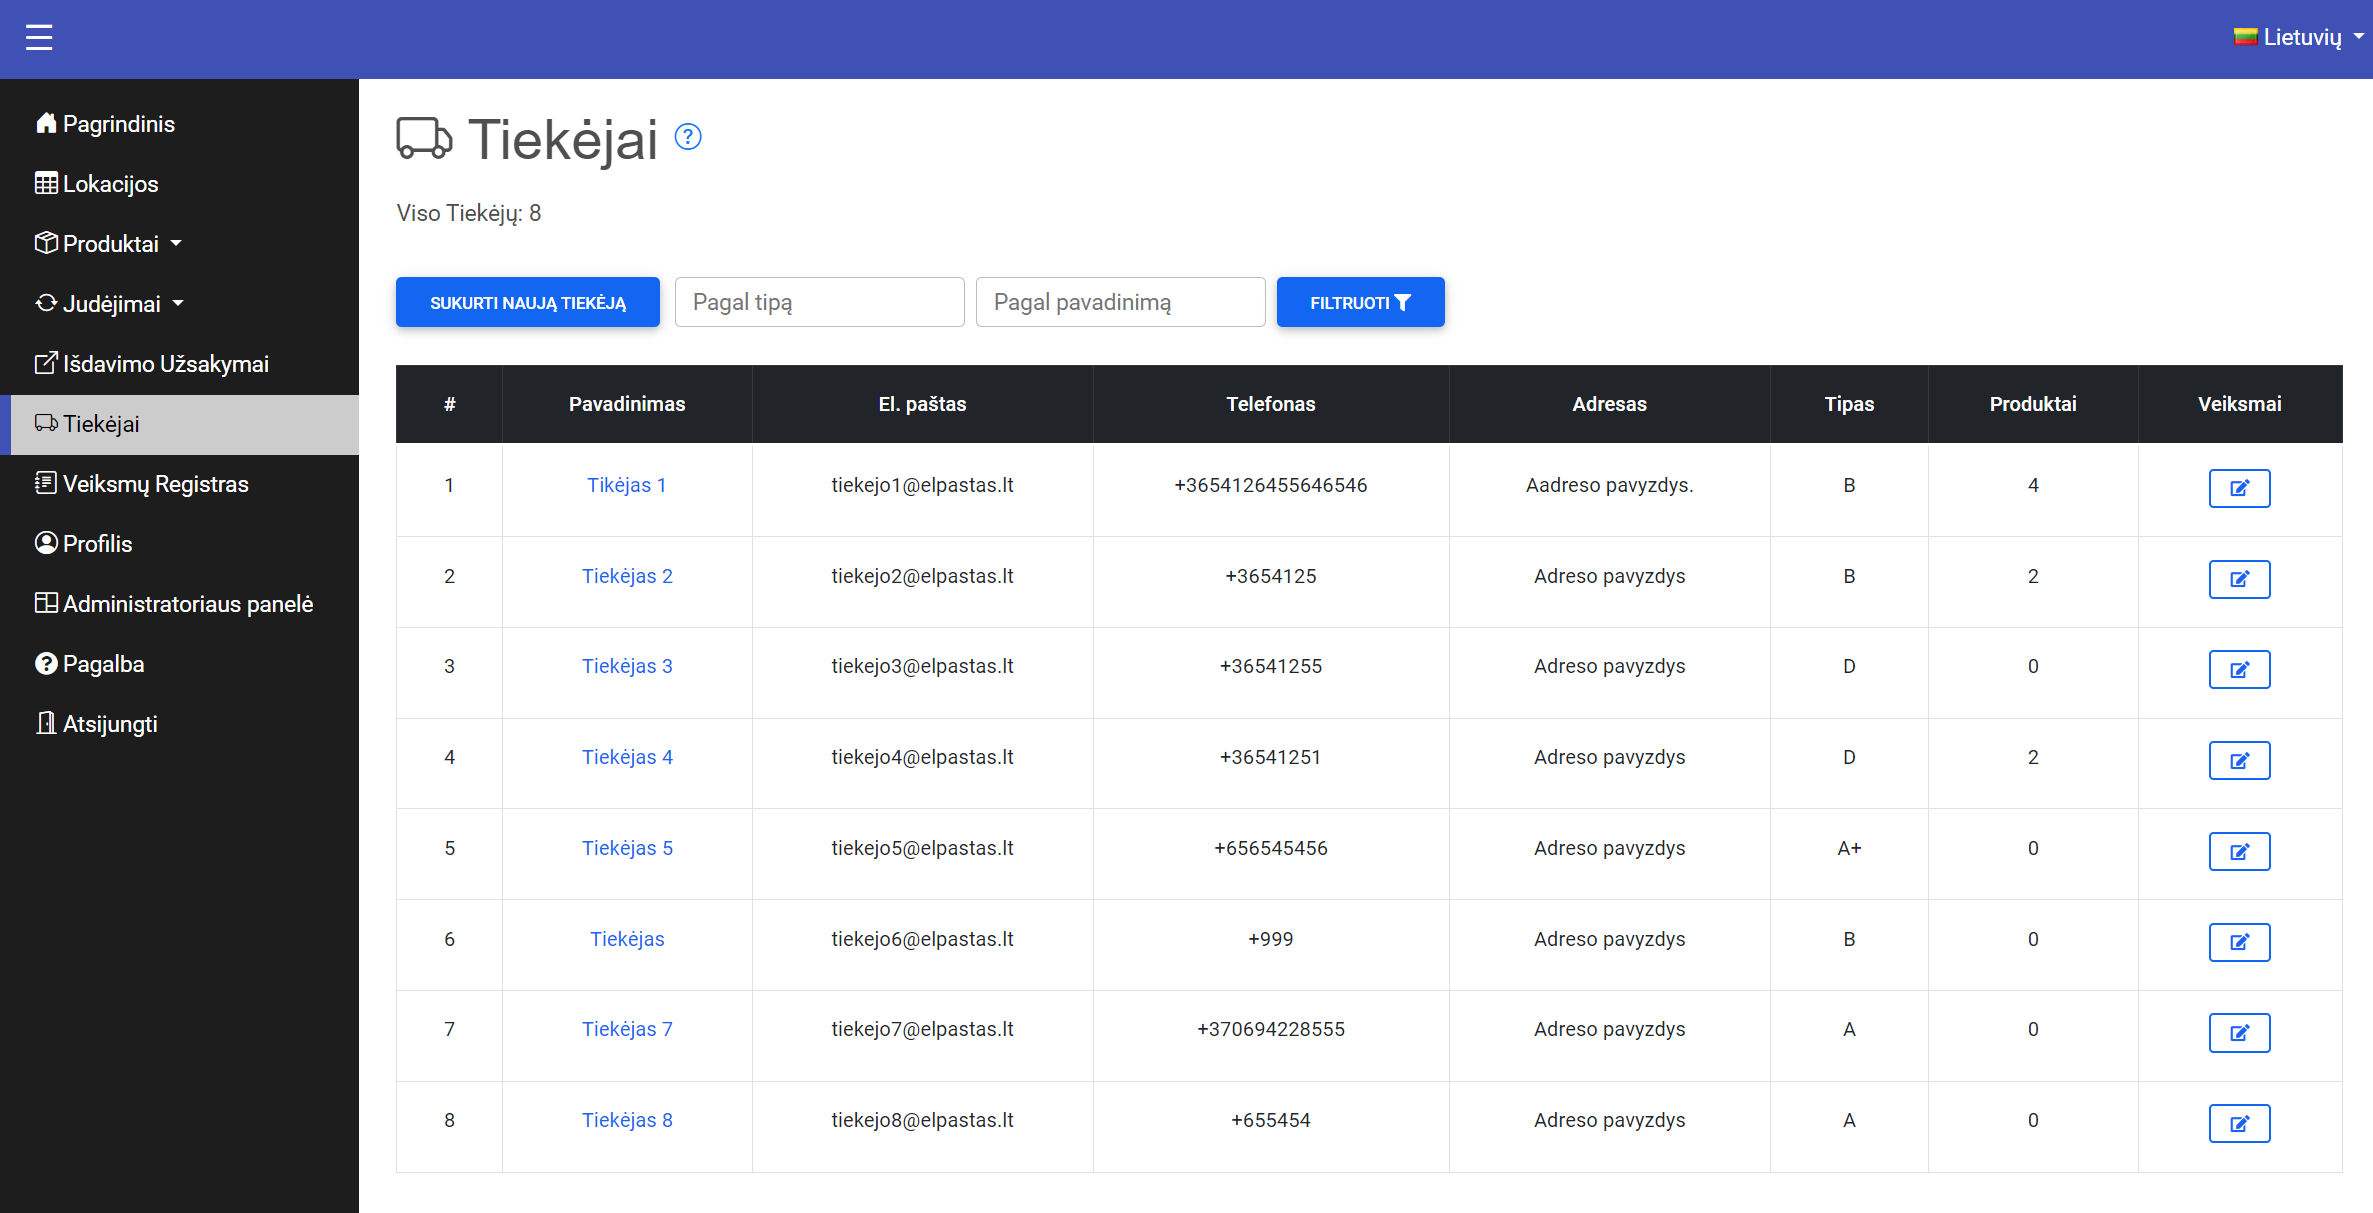
Task: Expand the Produktai sidebar submenu
Action: pos(110,244)
